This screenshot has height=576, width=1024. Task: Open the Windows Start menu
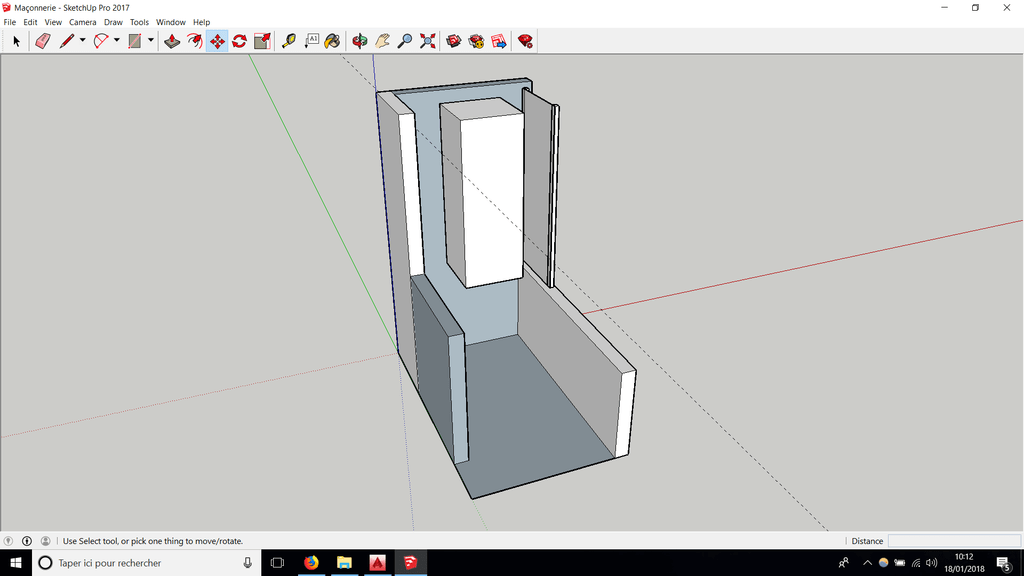[x=16, y=563]
